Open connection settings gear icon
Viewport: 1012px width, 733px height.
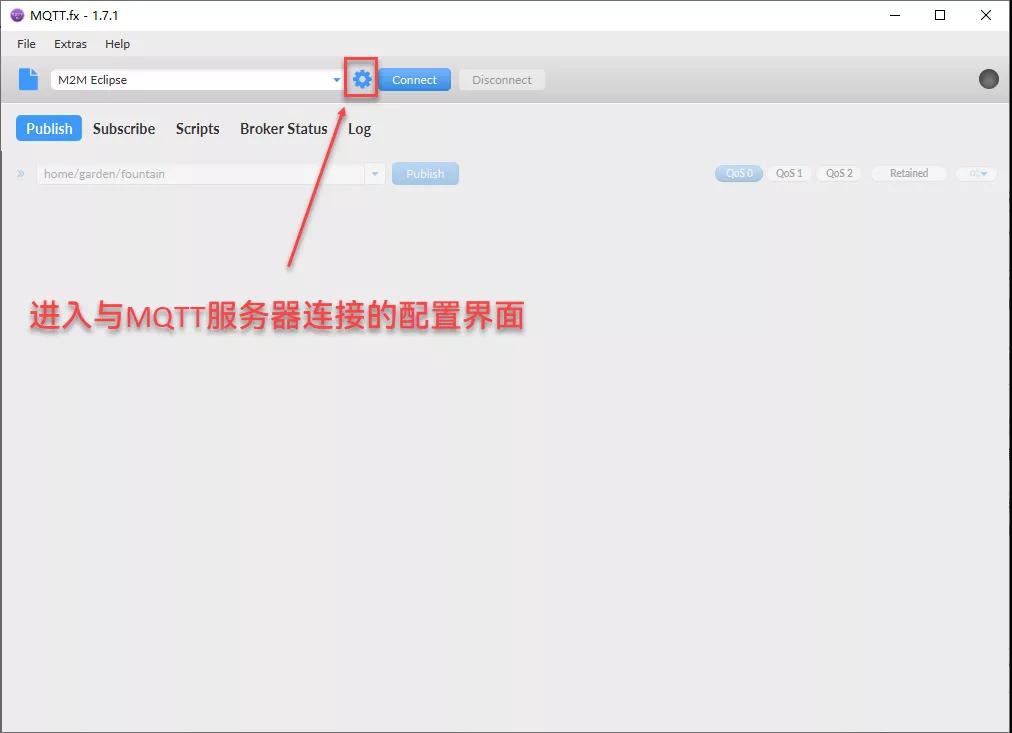click(362, 79)
